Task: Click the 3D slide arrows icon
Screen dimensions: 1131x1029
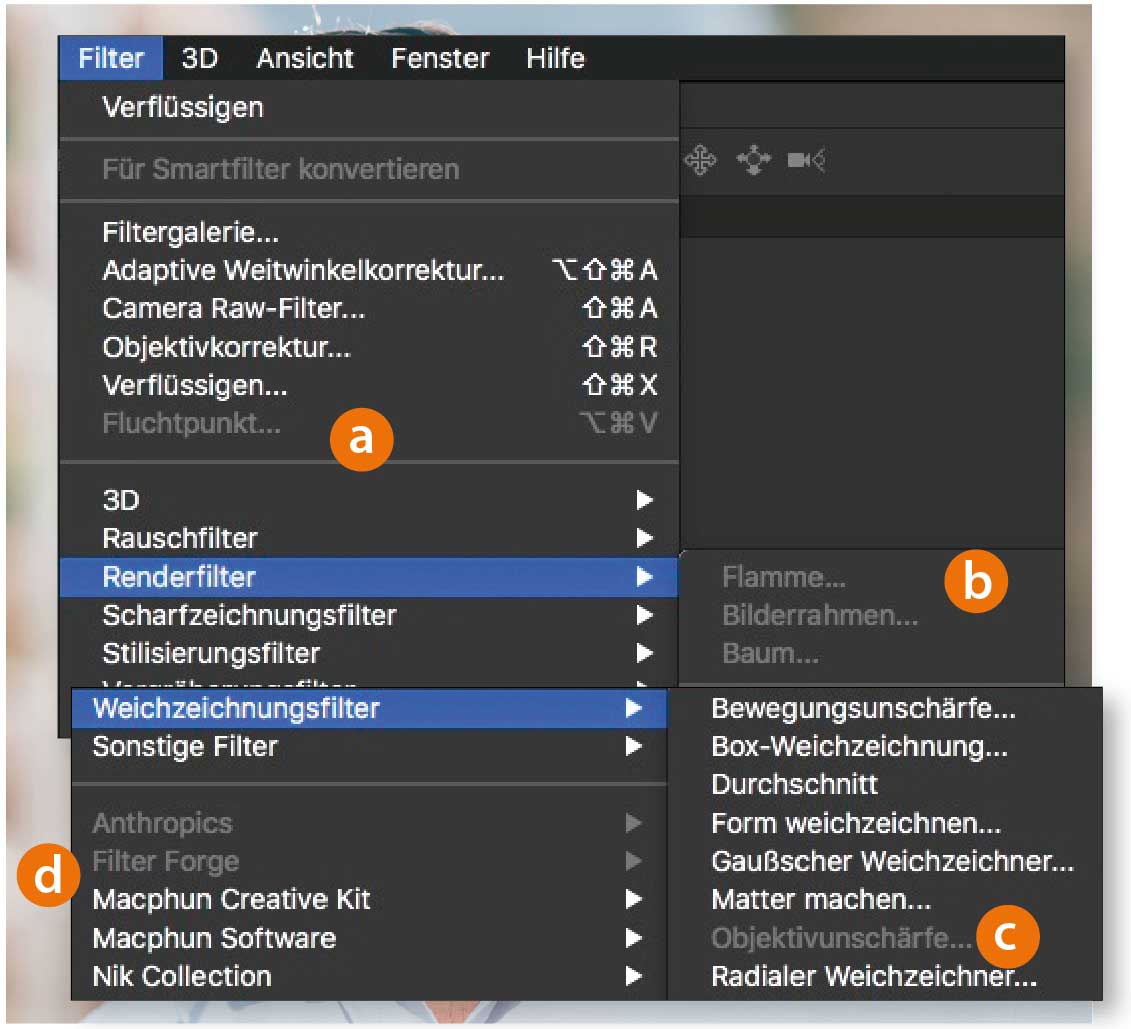Action: pyautogui.click(x=754, y=160)
